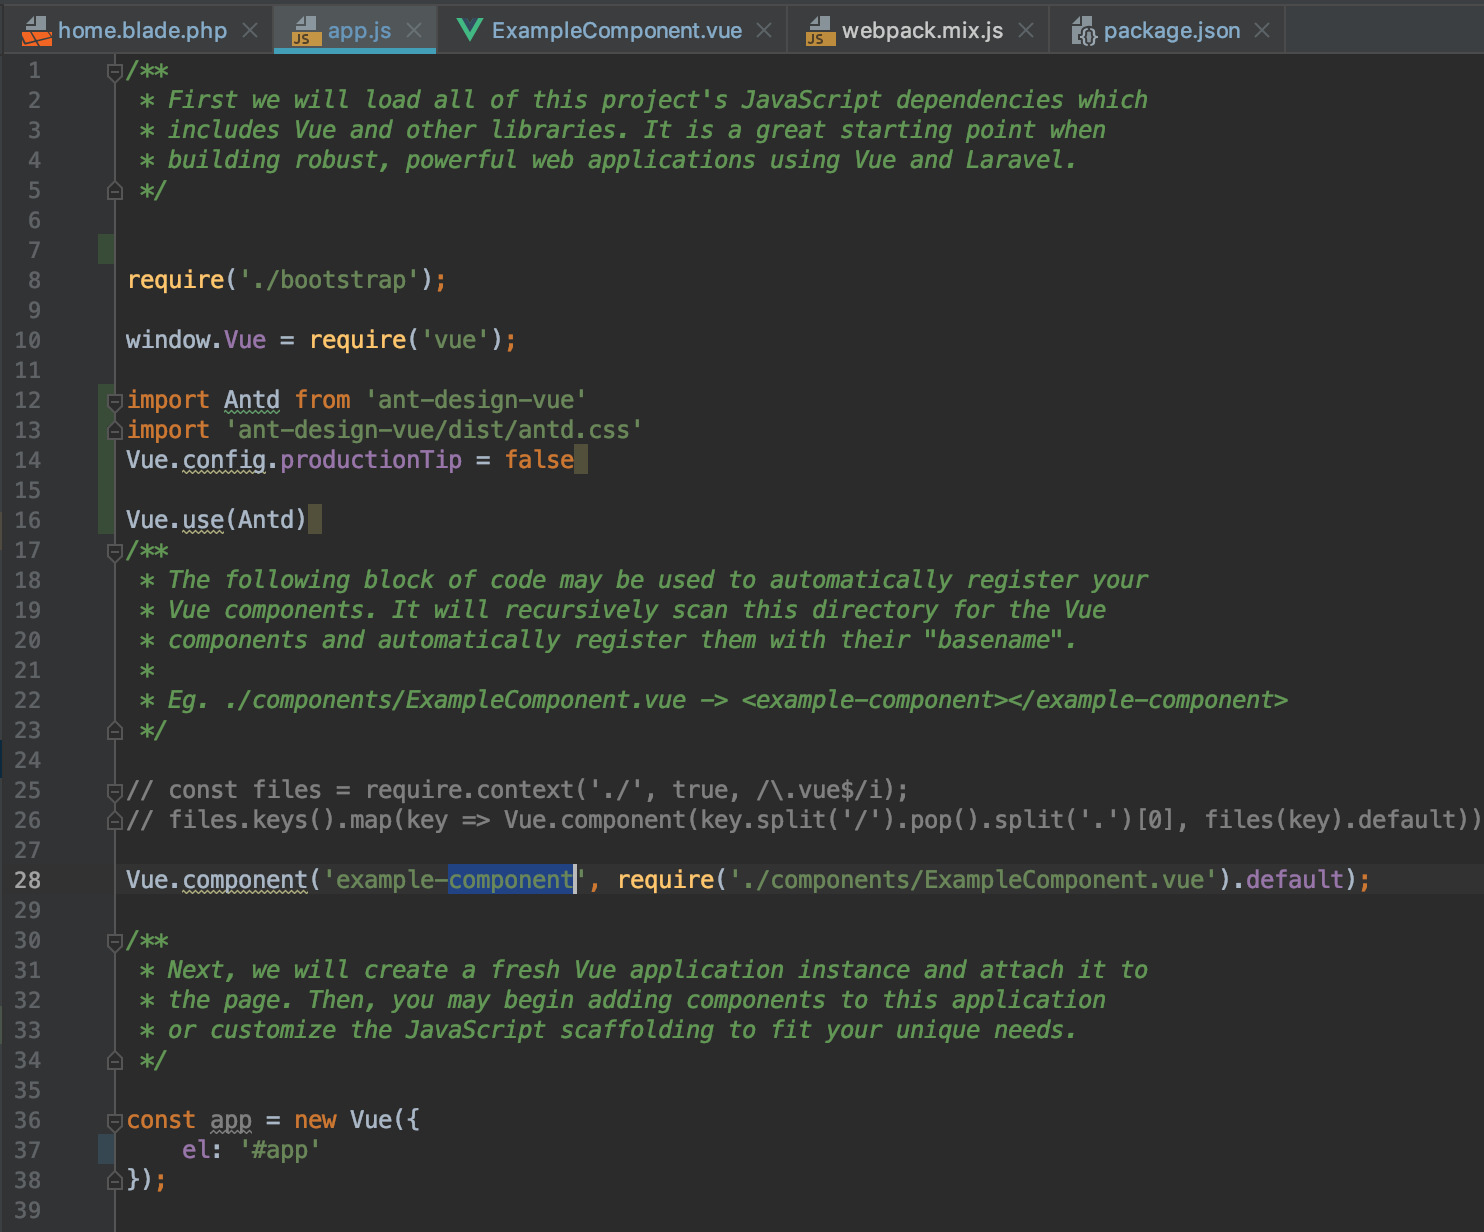1484x1232 pixels.
Task: Collapse the comment block starting at line 1
Action: pyautogui.click(x=114, y=71)
